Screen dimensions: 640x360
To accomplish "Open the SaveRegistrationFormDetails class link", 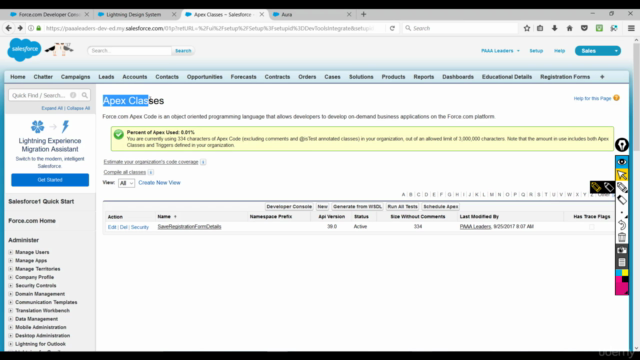I will pyautogui.click(x=189, y=227).
